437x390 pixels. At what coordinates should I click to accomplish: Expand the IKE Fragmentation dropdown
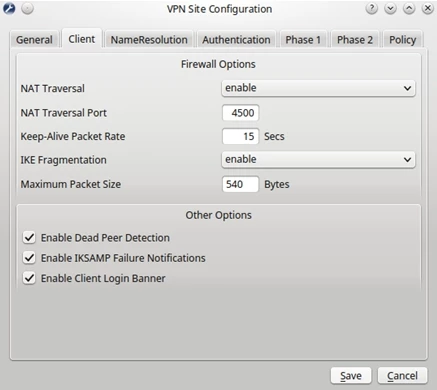tap(318, 160)
